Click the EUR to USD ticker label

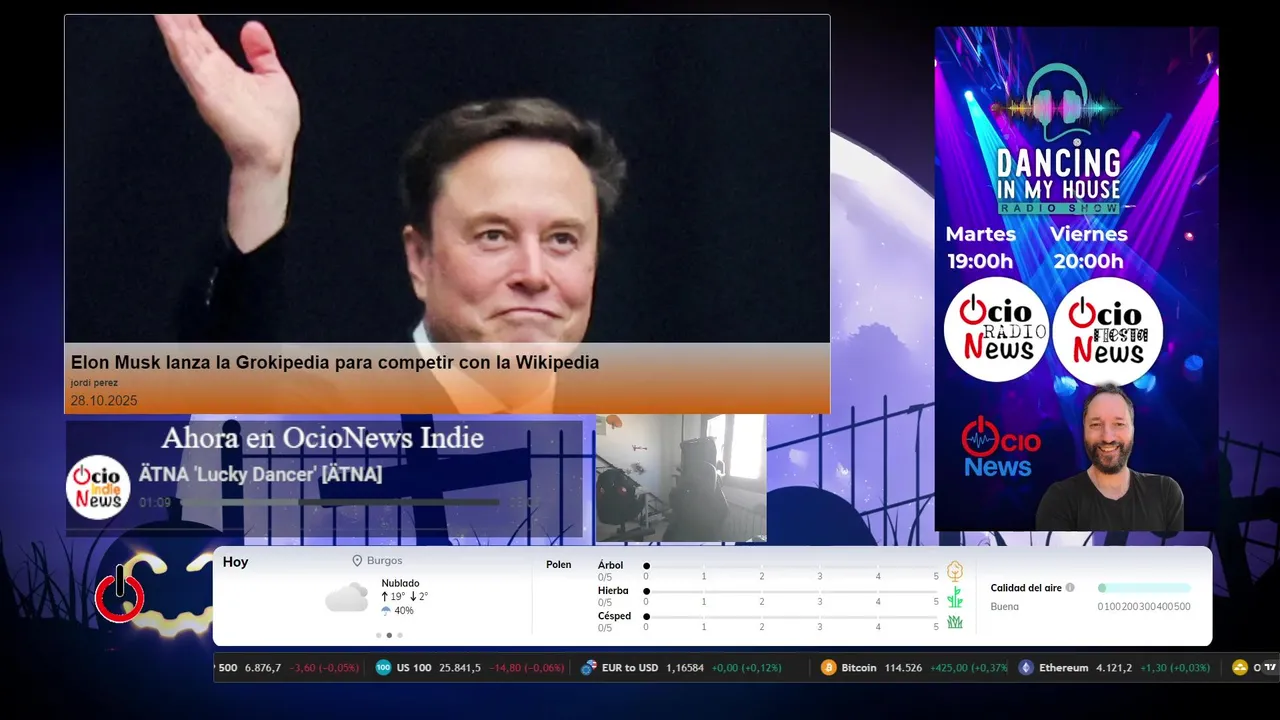pyautogui.click(x=630, y=668)
